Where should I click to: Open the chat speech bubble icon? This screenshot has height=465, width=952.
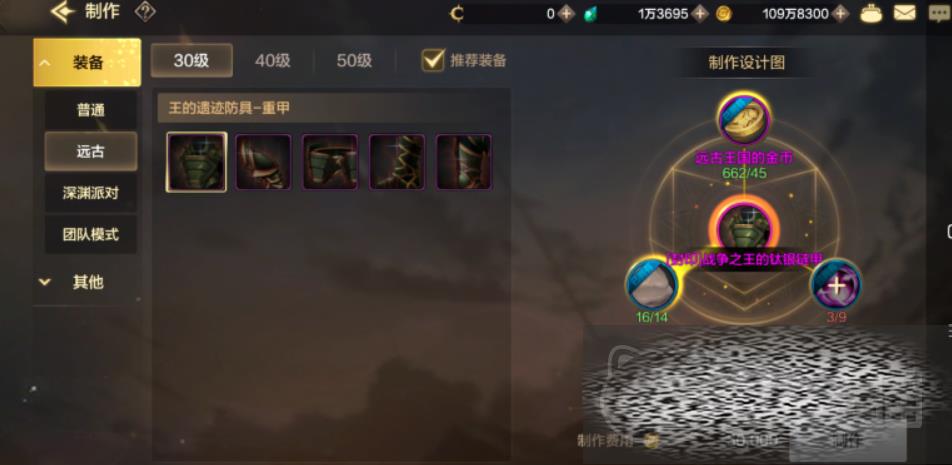[x=939, y=13]
